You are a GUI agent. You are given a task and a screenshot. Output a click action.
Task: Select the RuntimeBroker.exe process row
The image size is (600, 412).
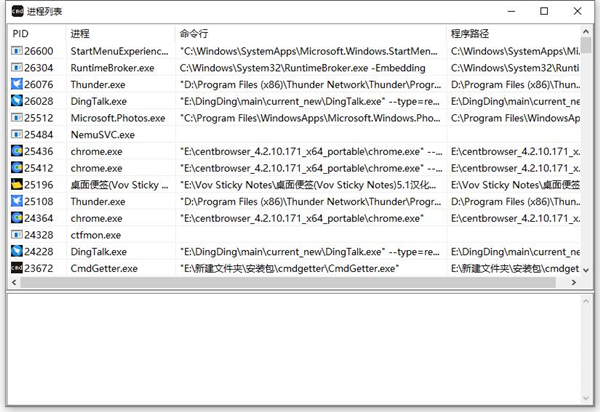[112, 68]
